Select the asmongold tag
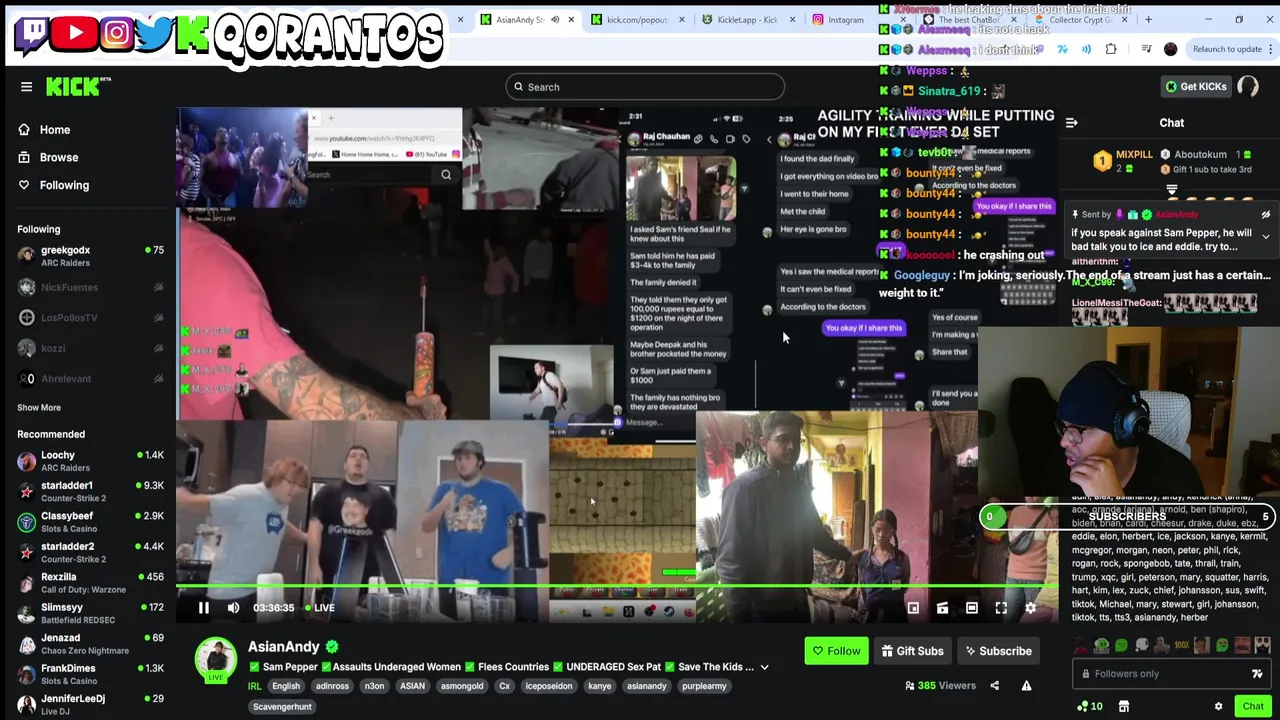 462,686
